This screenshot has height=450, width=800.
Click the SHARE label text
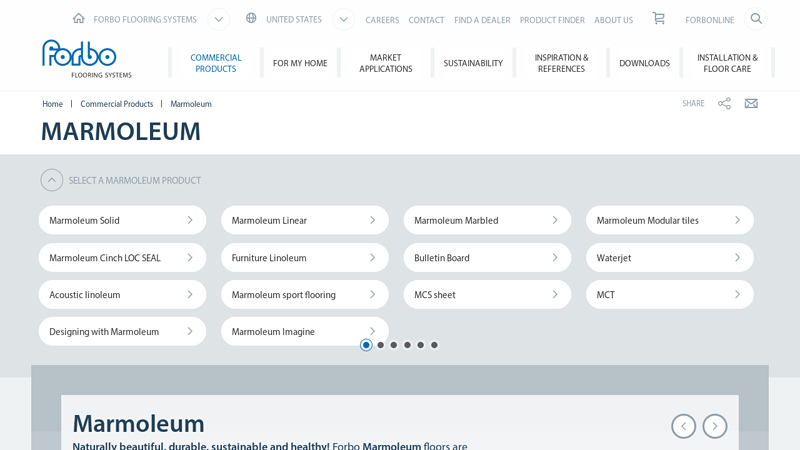(x=693, y=104)
